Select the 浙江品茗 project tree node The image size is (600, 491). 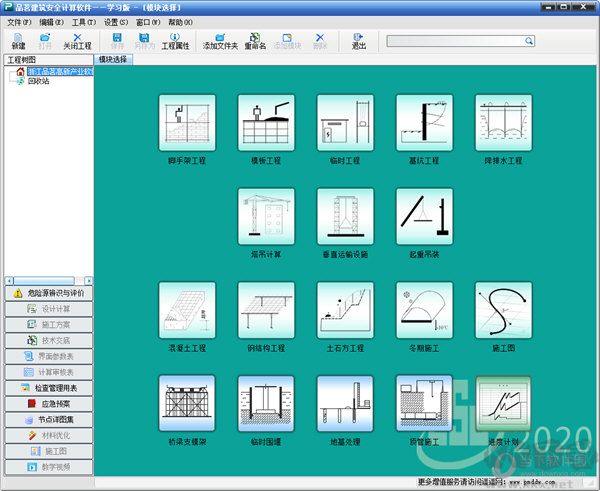coord(60,72)
